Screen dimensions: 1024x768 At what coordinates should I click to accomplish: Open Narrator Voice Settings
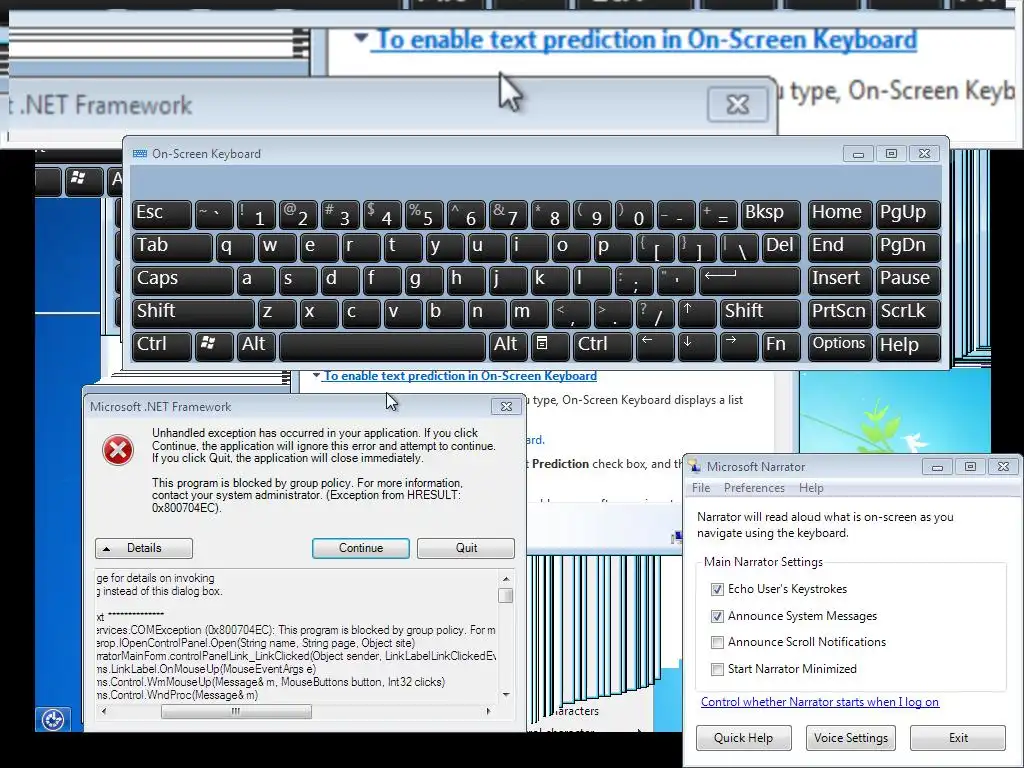coord(850,738)
